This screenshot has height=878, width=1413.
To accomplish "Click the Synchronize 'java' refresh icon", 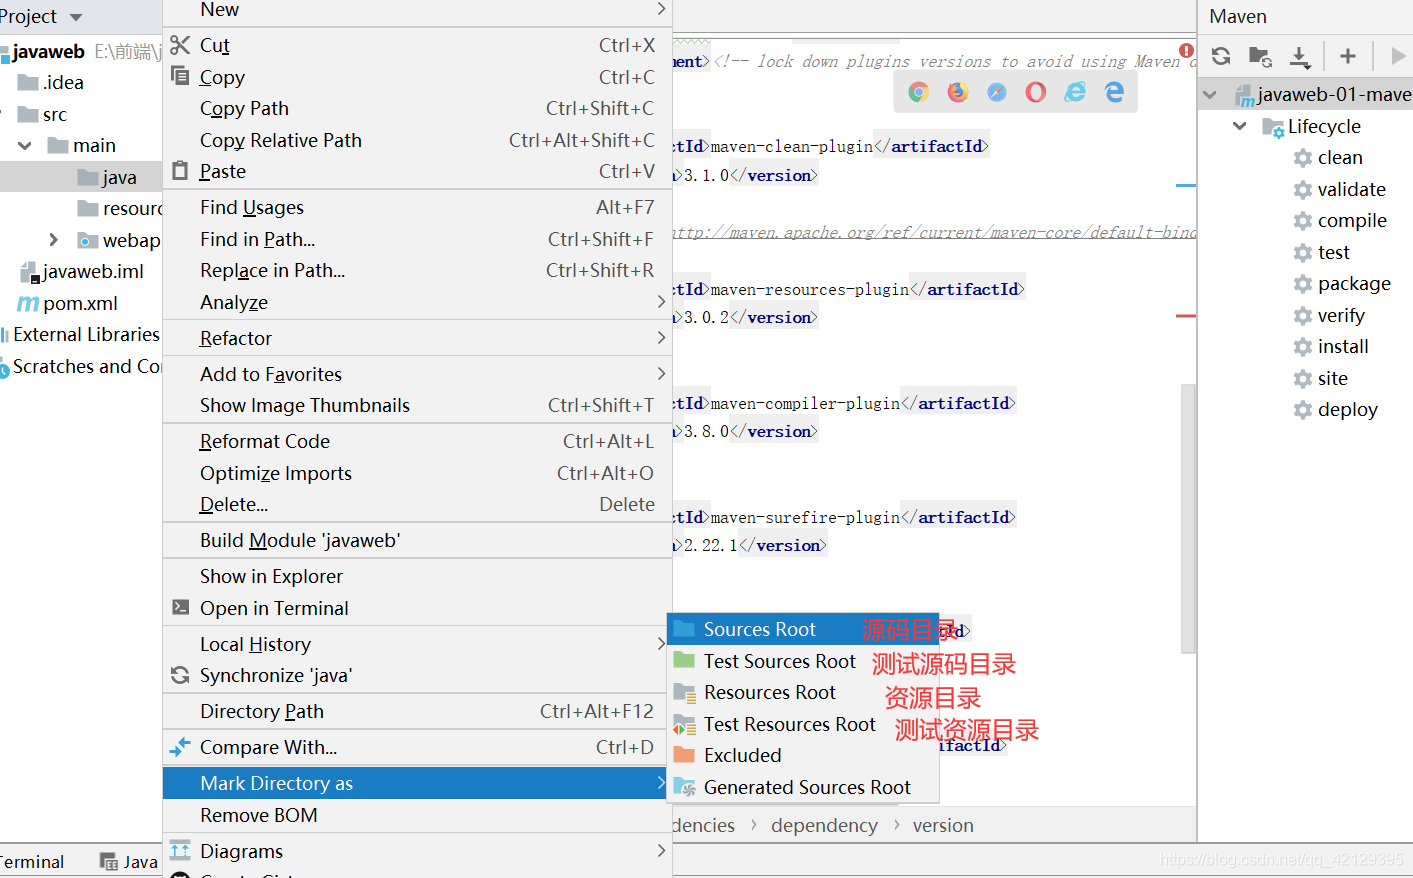I will 180,675.
